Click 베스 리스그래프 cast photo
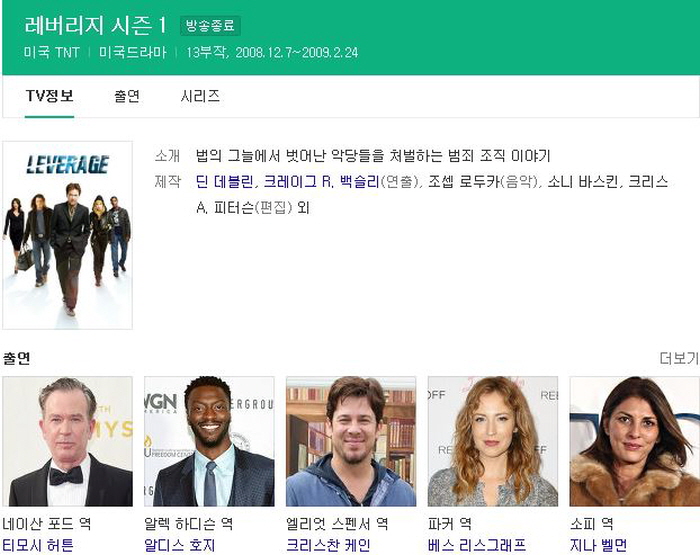This screenshot has width=700, height=555. point(493,441)
